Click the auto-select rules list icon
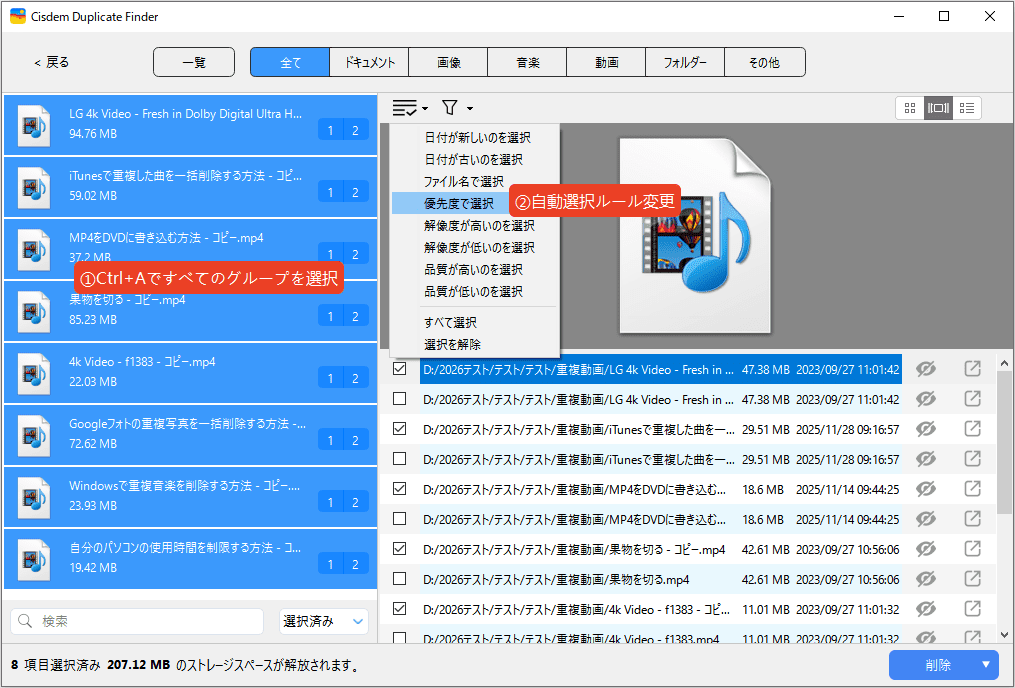The width and height of the screenshot is (1015, 688). pos(405,107)
